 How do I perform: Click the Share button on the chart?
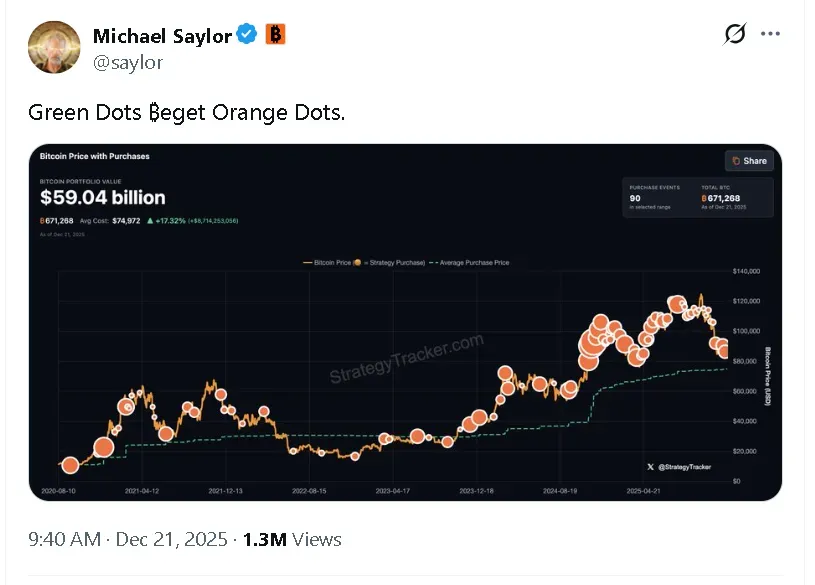point(749,160)
